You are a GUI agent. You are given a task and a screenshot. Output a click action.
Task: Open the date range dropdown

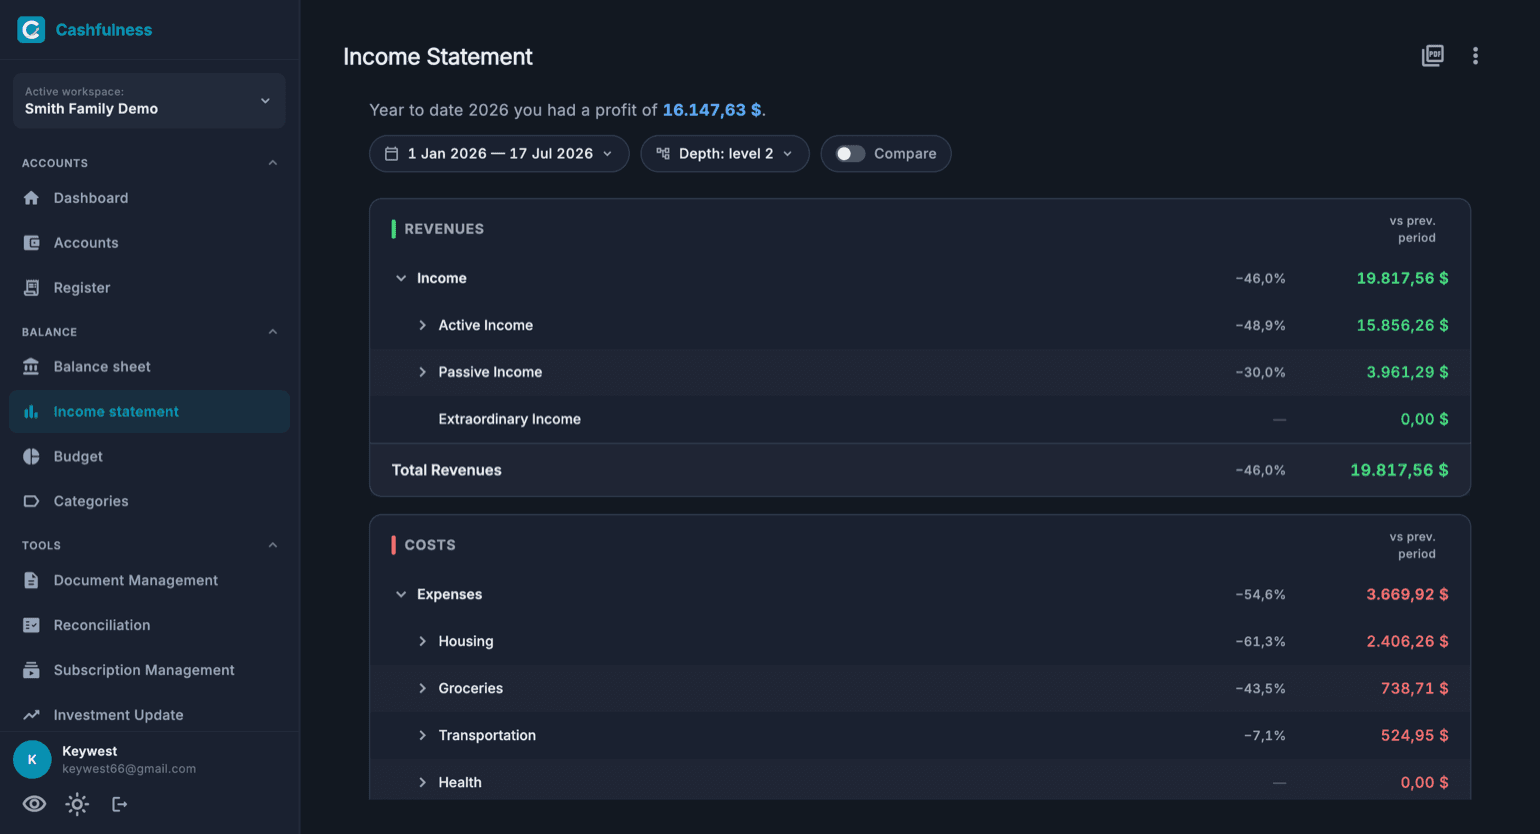pyautogui.click(x=499, y=154)
